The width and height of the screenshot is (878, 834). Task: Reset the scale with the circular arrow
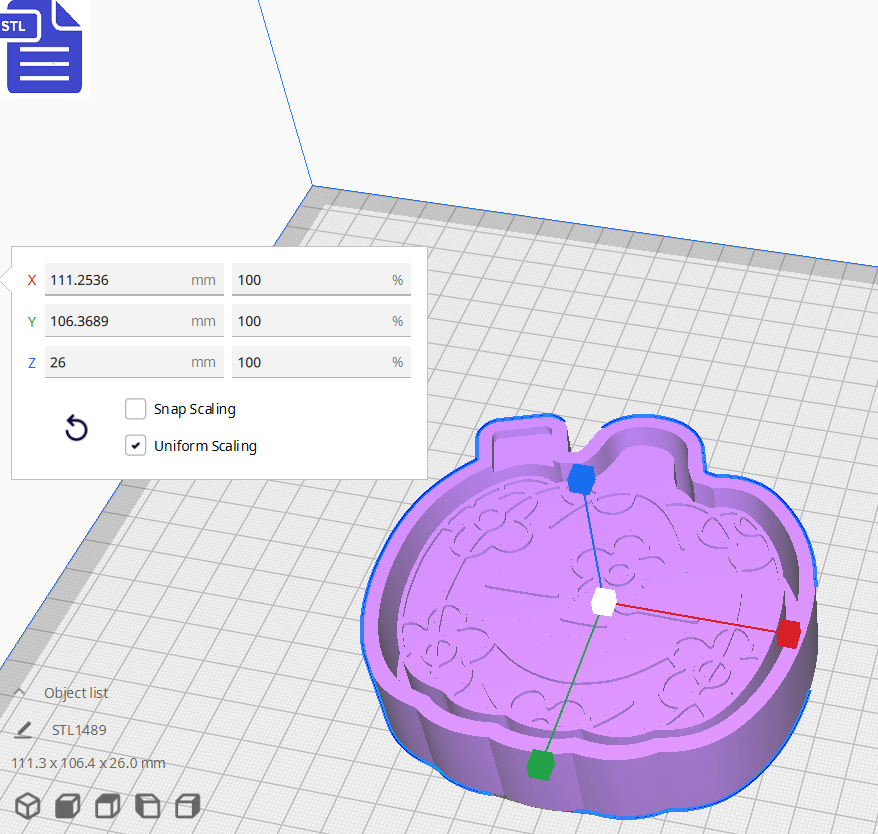76,428
